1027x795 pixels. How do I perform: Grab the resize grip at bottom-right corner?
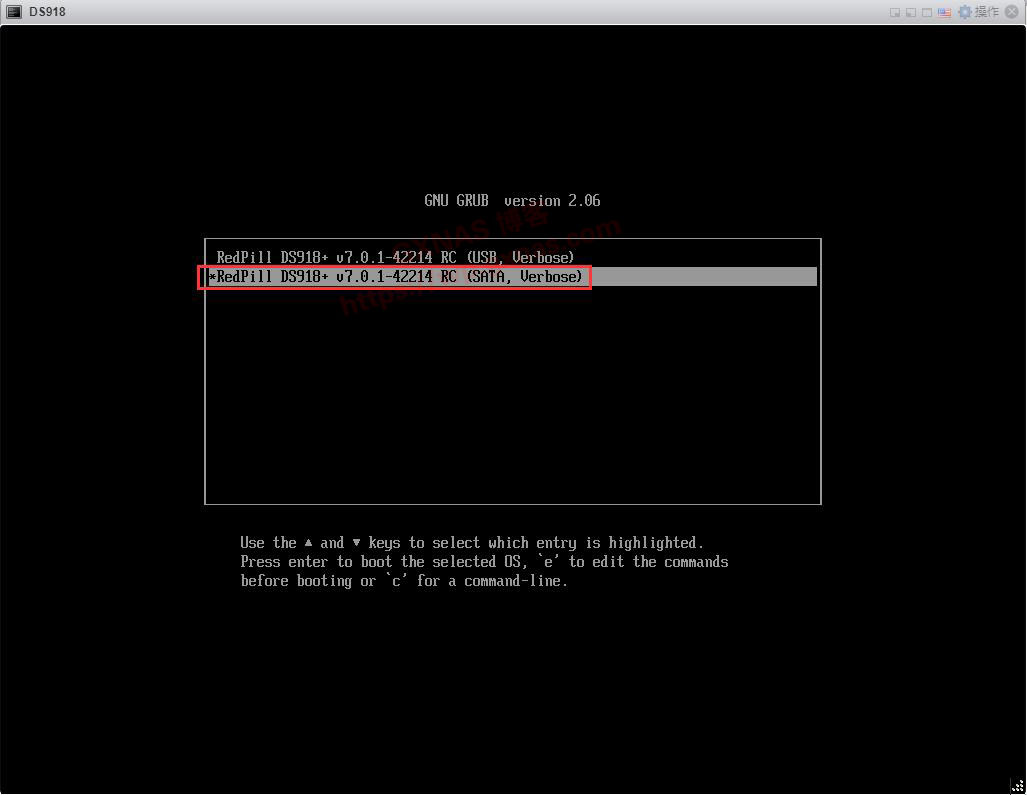click(1017, 785)
